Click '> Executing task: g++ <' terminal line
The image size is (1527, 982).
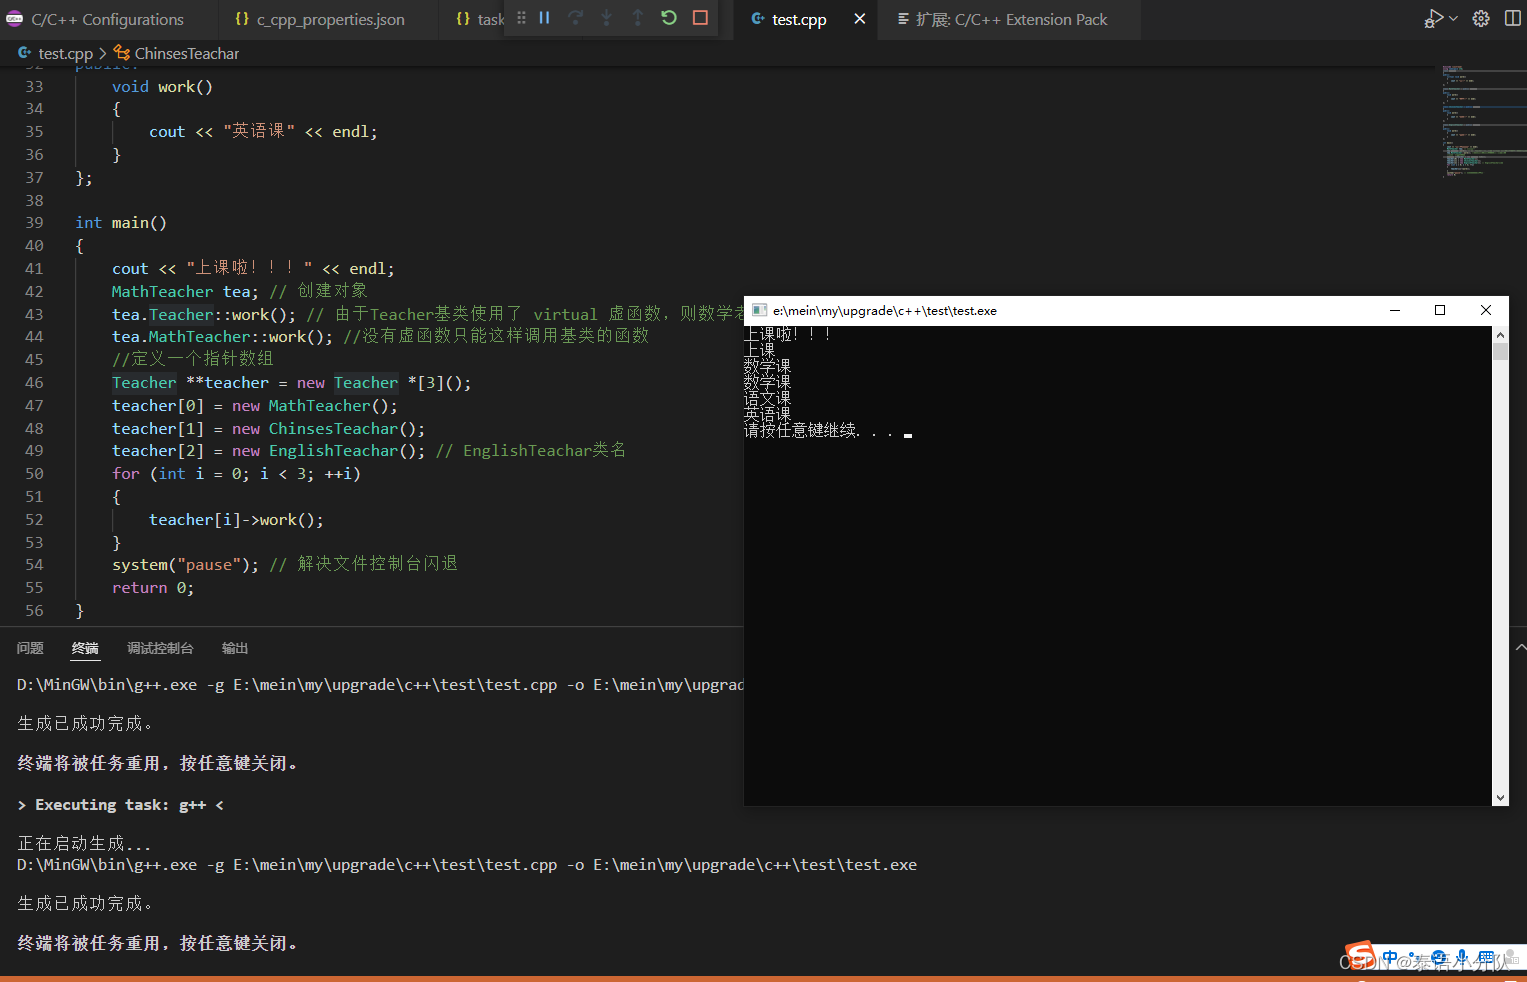click(121, 805)
